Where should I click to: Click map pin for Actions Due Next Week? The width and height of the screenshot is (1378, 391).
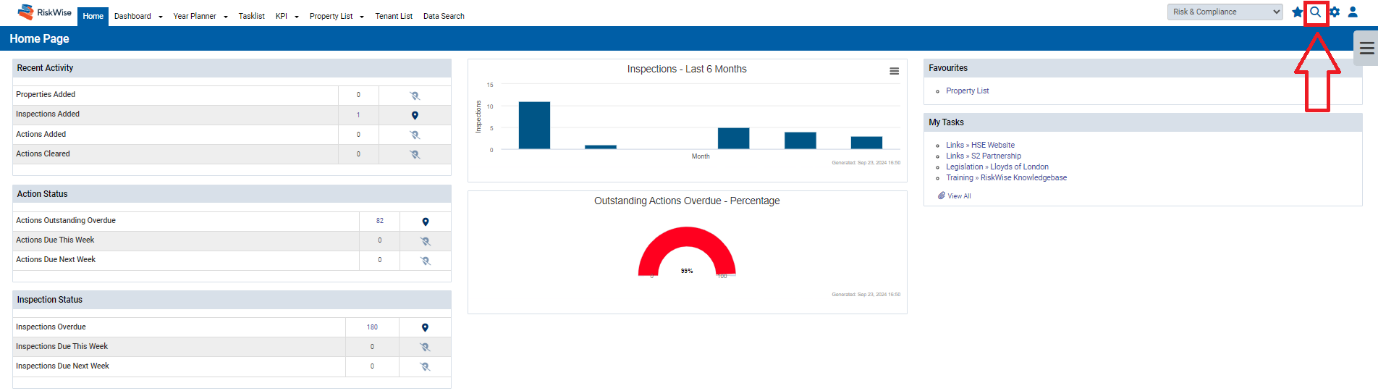click(425, 260)
